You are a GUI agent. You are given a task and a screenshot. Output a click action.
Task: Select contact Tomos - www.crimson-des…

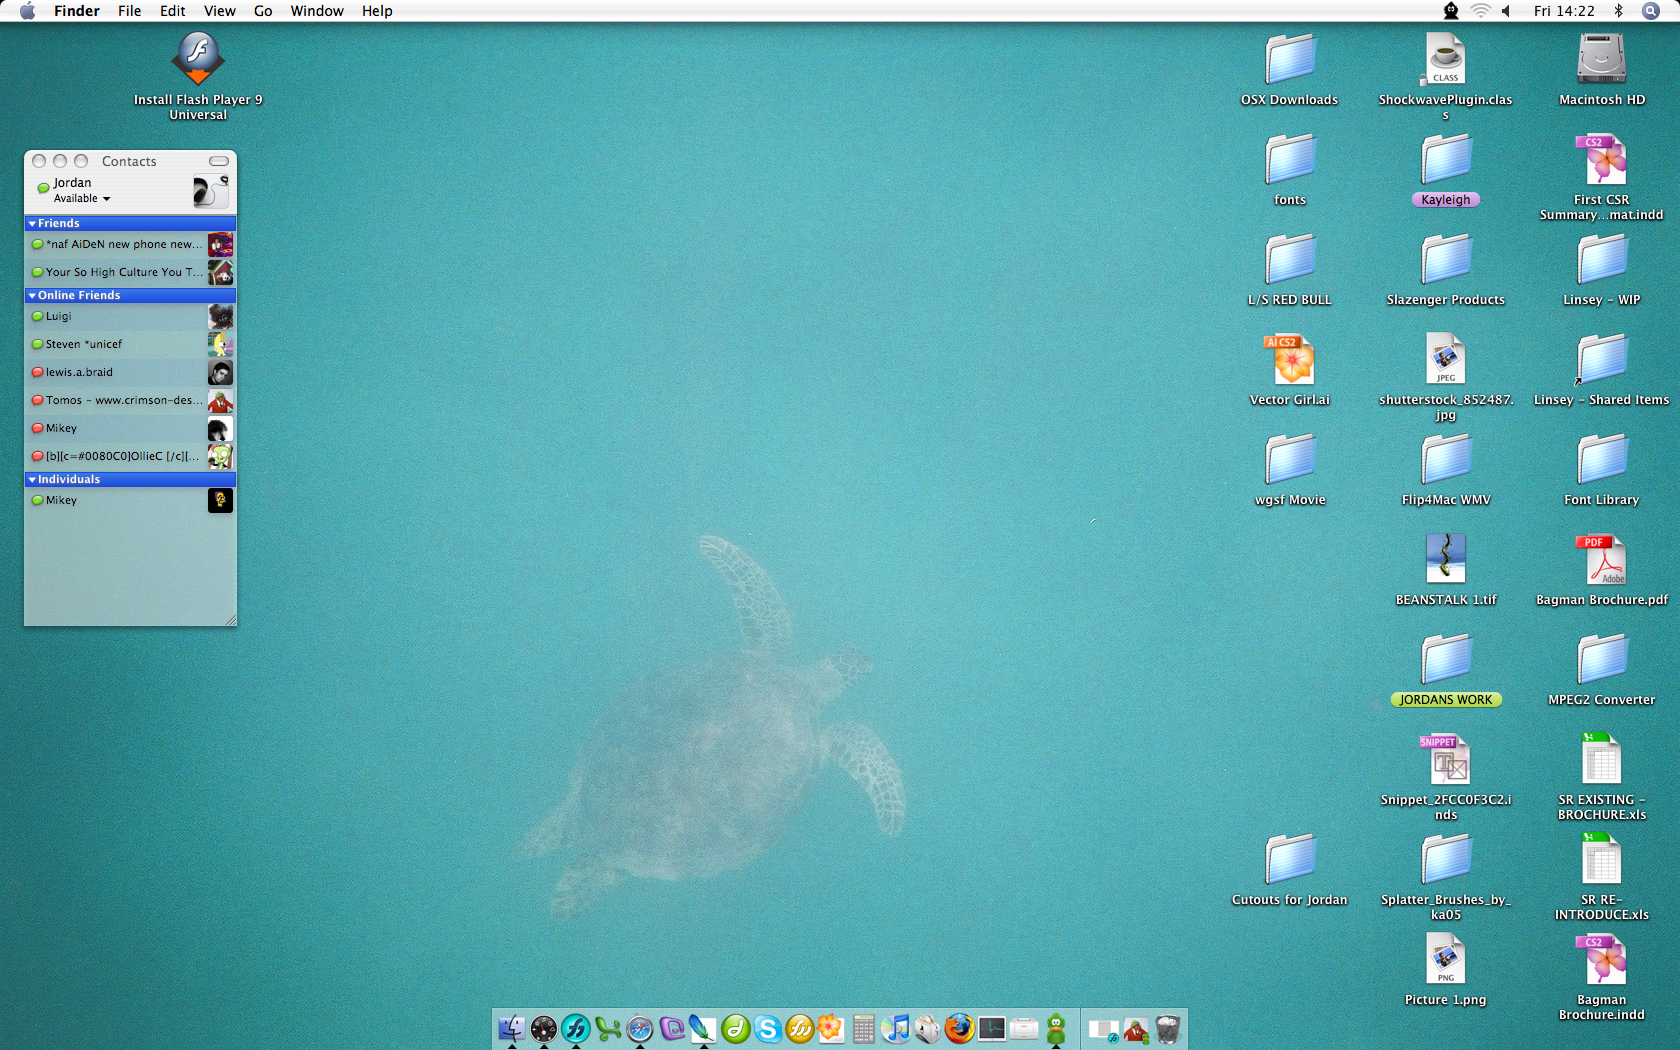[x=130, y=400]
